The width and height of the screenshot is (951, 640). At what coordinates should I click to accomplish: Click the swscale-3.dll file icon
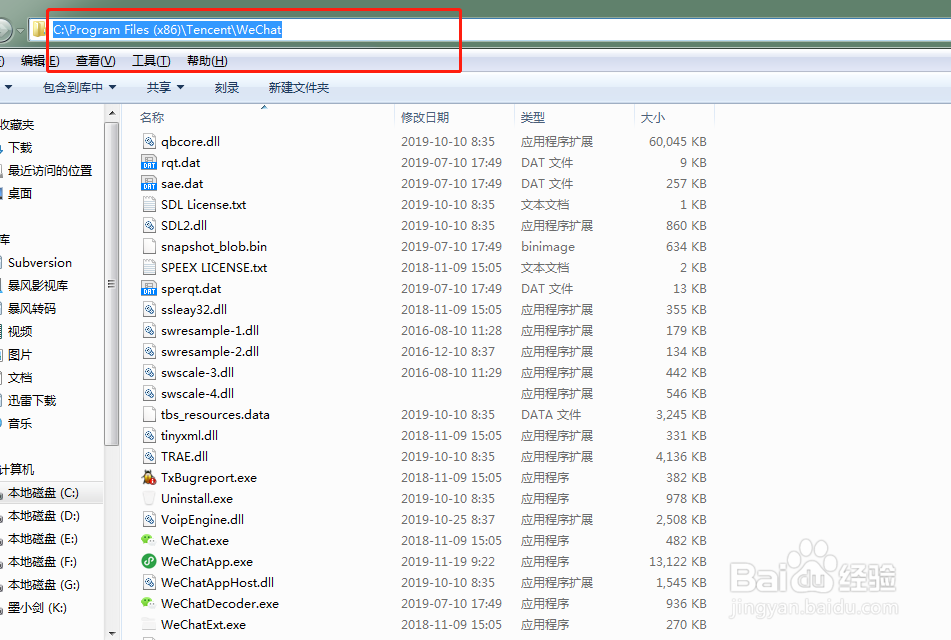click(149, 372)
